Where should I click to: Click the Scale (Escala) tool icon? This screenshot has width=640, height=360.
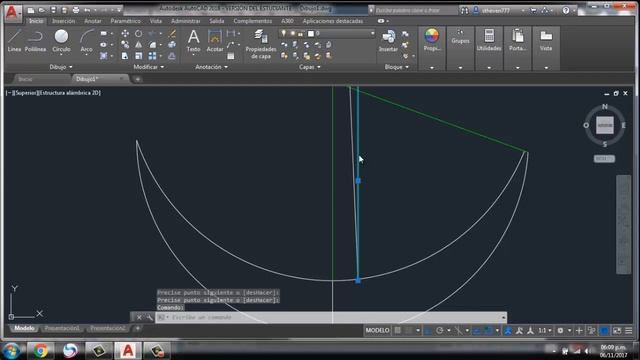click(139, 56)
